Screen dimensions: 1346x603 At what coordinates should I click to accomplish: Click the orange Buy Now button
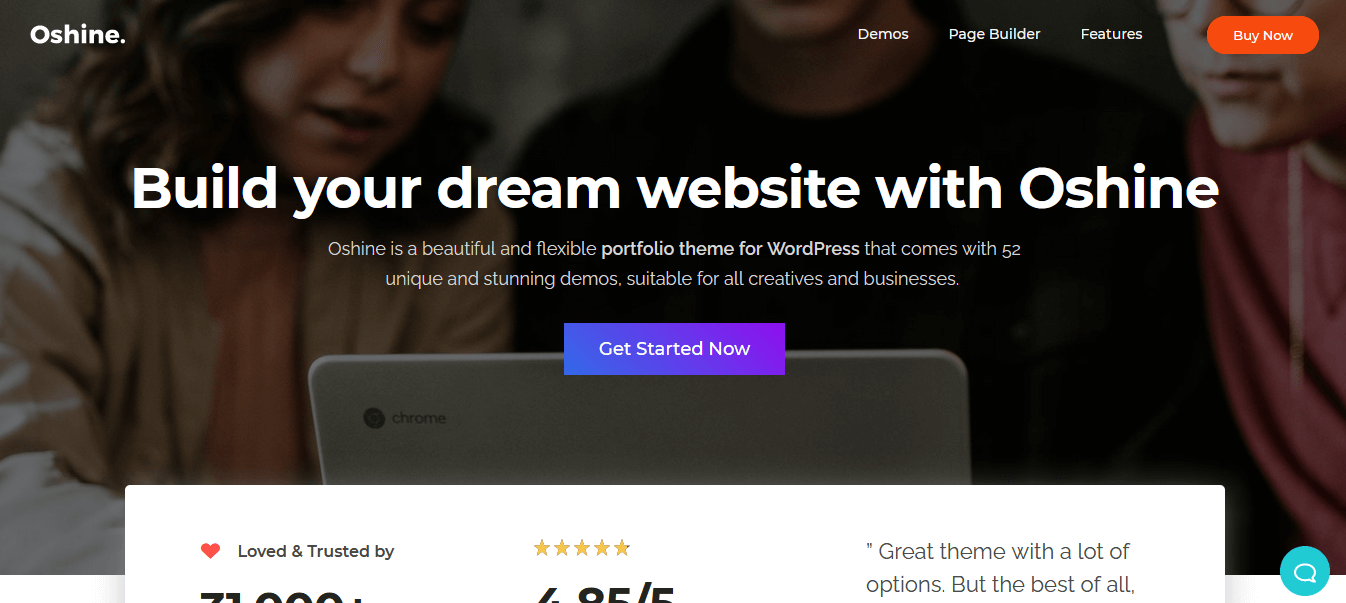click(1263, 35)
